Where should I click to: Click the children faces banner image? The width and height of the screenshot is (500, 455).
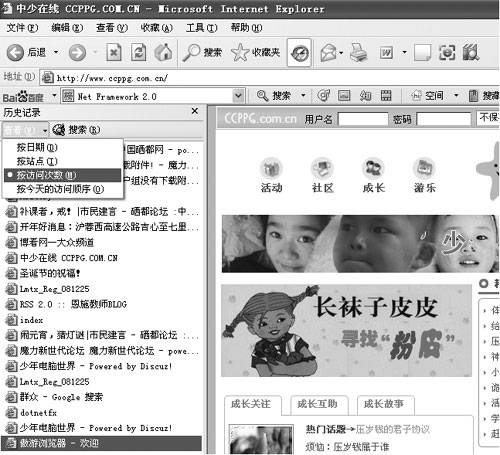360,244
